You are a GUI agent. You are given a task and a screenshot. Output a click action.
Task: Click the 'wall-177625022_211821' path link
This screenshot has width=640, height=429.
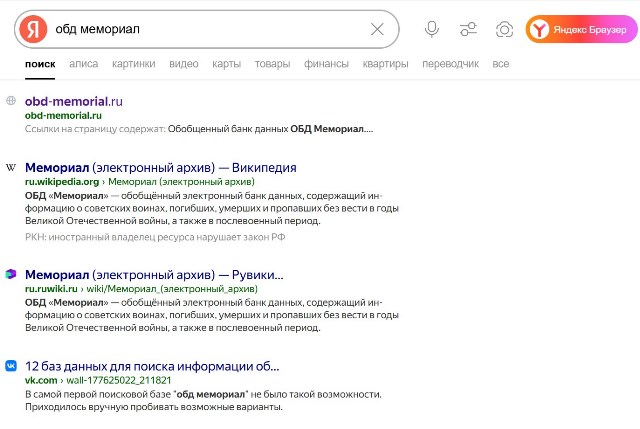118,380
